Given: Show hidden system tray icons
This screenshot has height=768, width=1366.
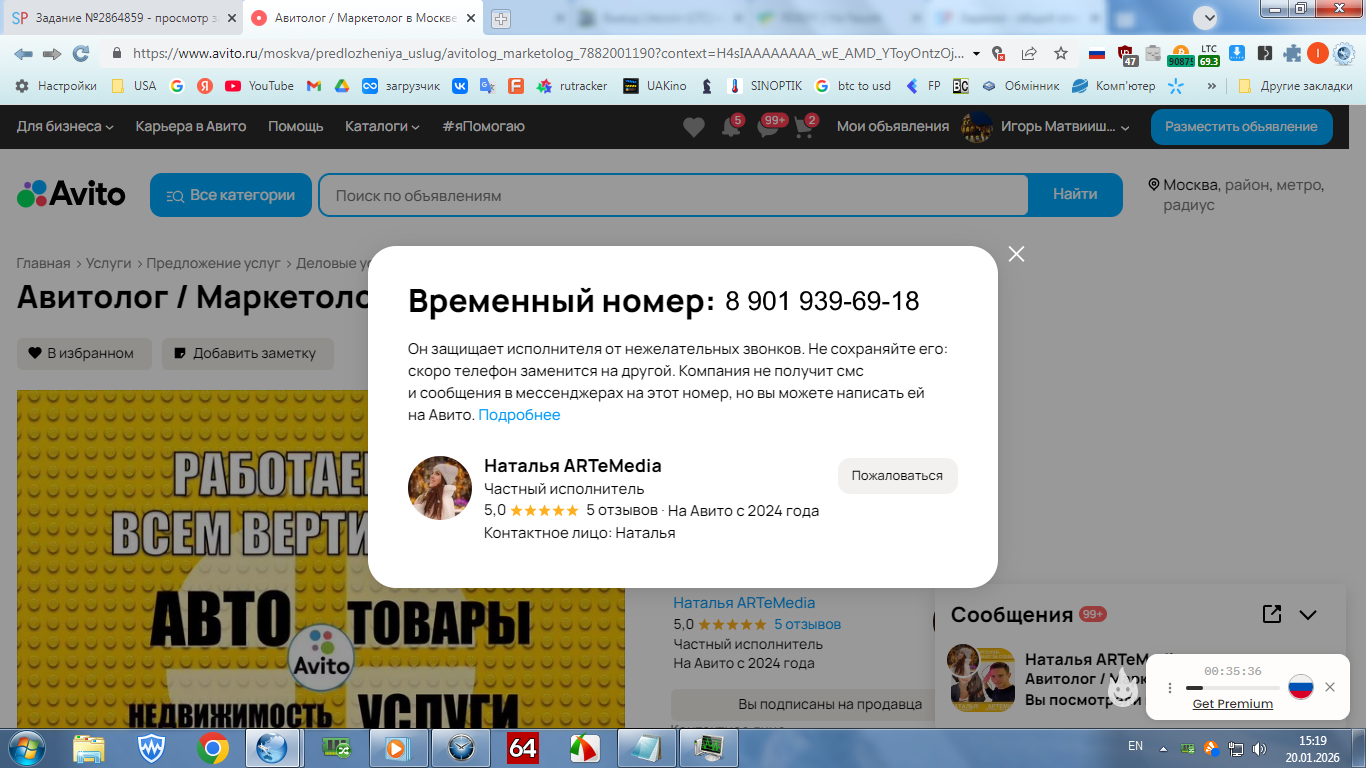Looking at the screenshot, I should click(x=1163, y=747).
